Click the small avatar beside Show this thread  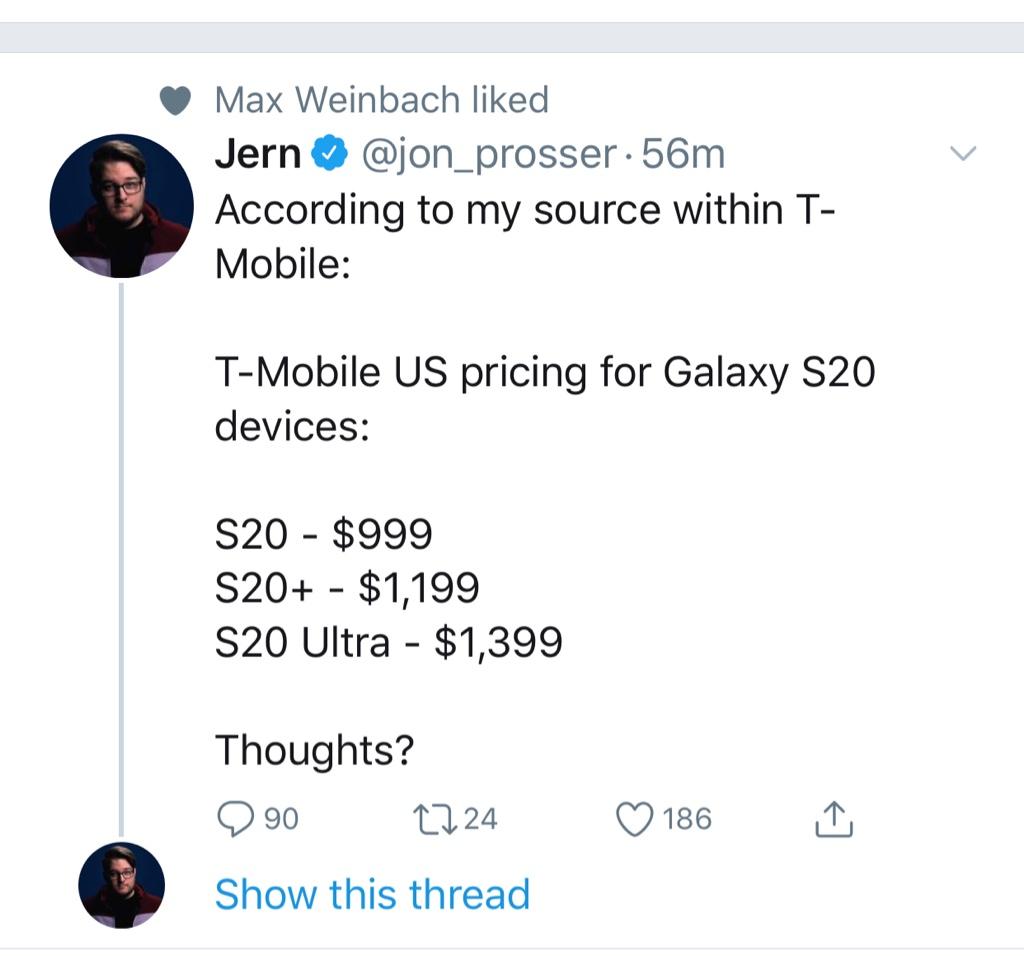(121, 885)
